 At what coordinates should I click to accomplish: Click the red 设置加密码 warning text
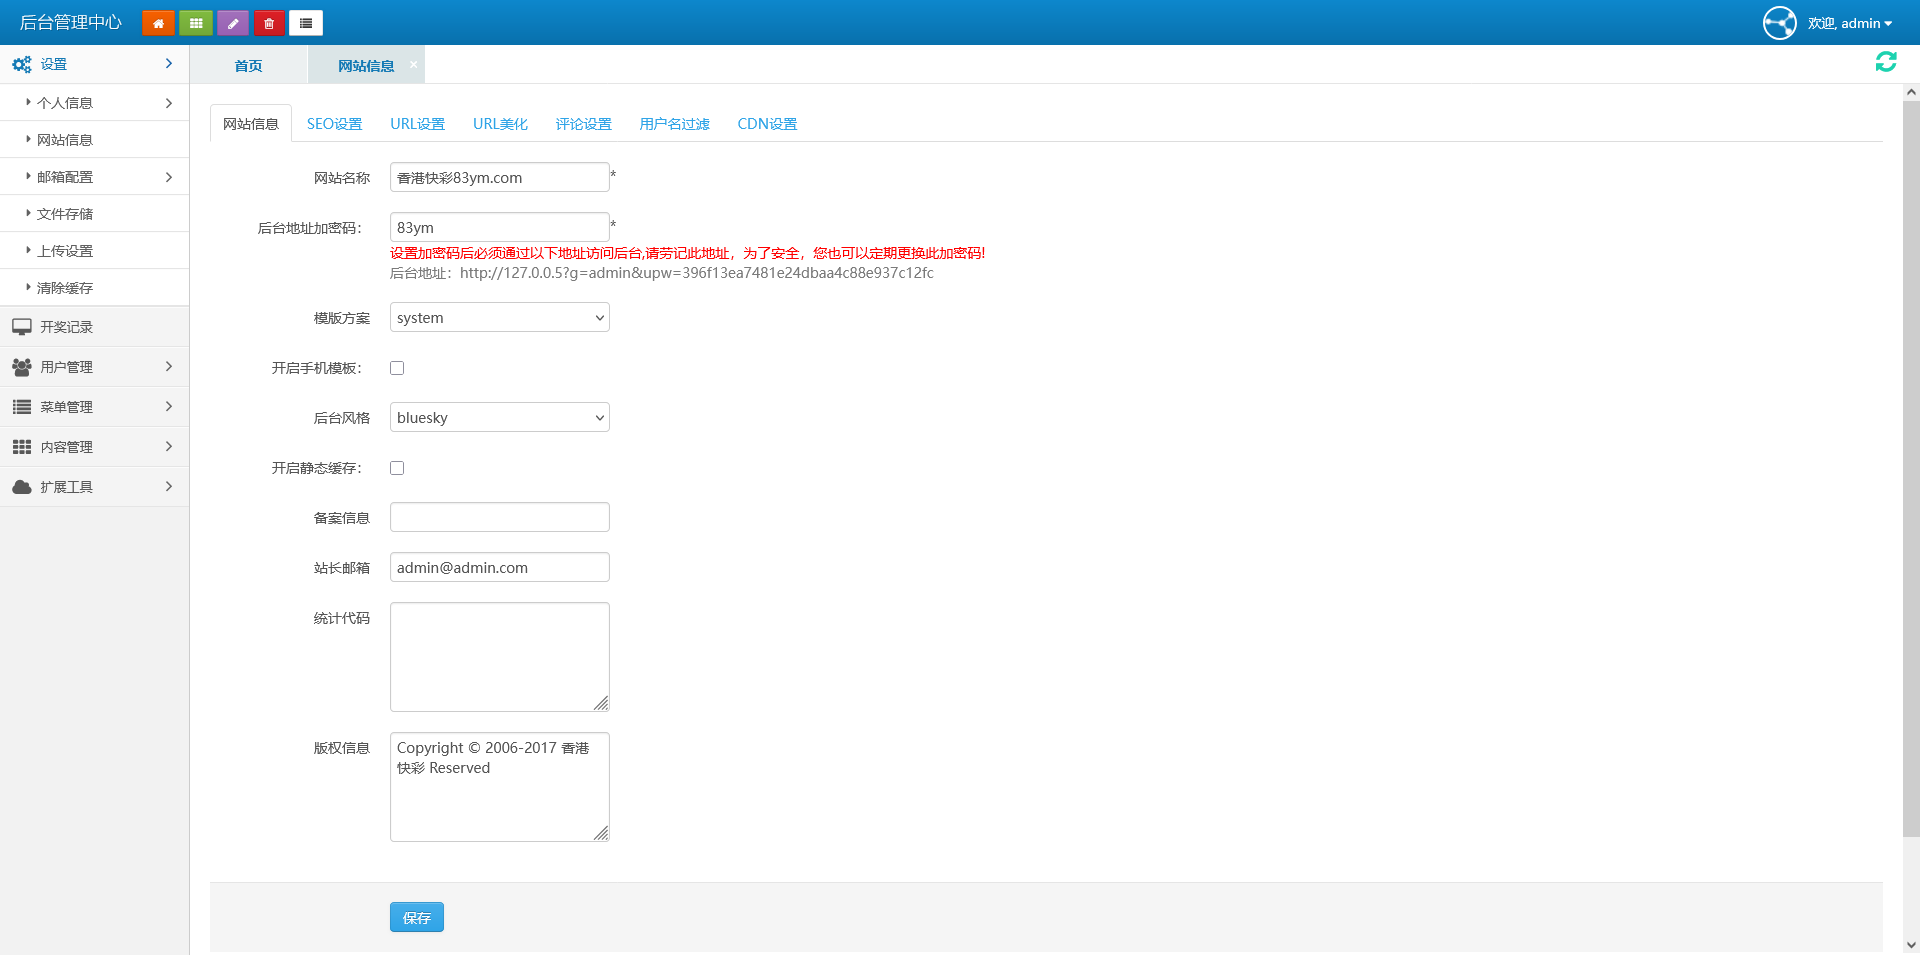point(688,253)
